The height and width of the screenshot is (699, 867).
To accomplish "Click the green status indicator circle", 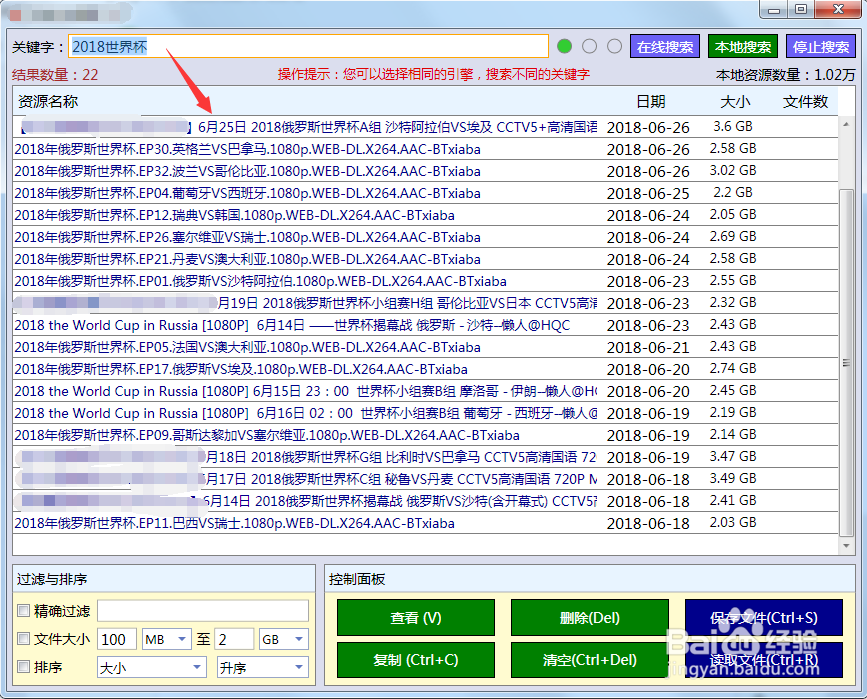I will click(565, 46).
